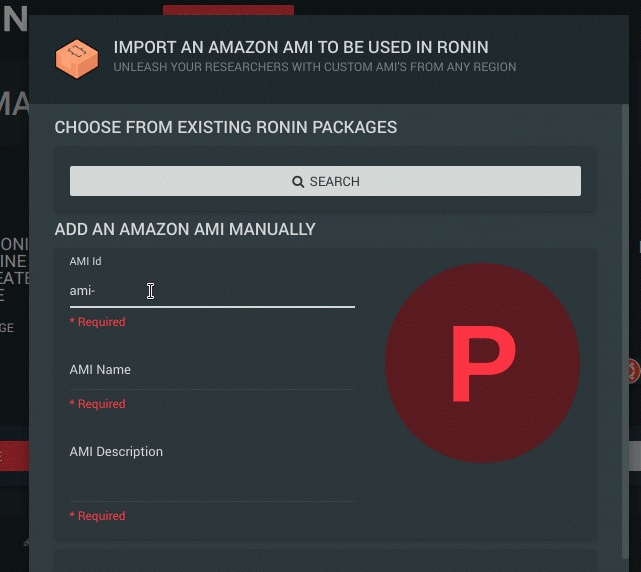641x572 pixels.
Task: Click the grey button at right edge
Action: tap(635, 456)
